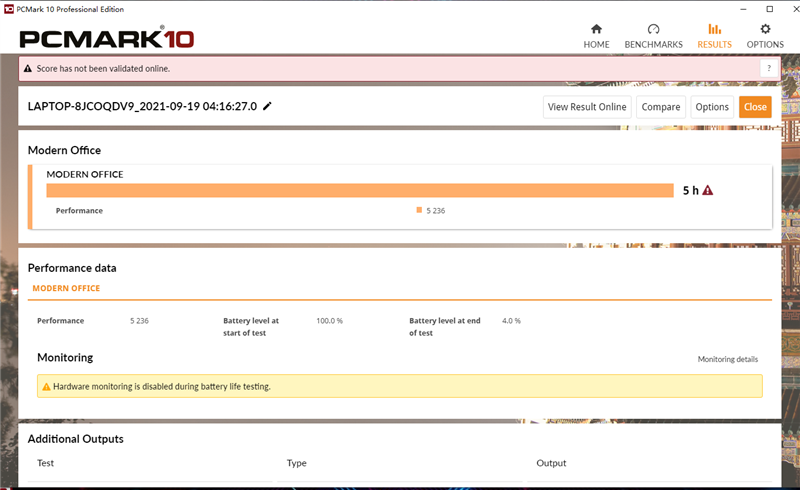
Task: Click the red warning triangle beside 5 h
Action: 708,190
